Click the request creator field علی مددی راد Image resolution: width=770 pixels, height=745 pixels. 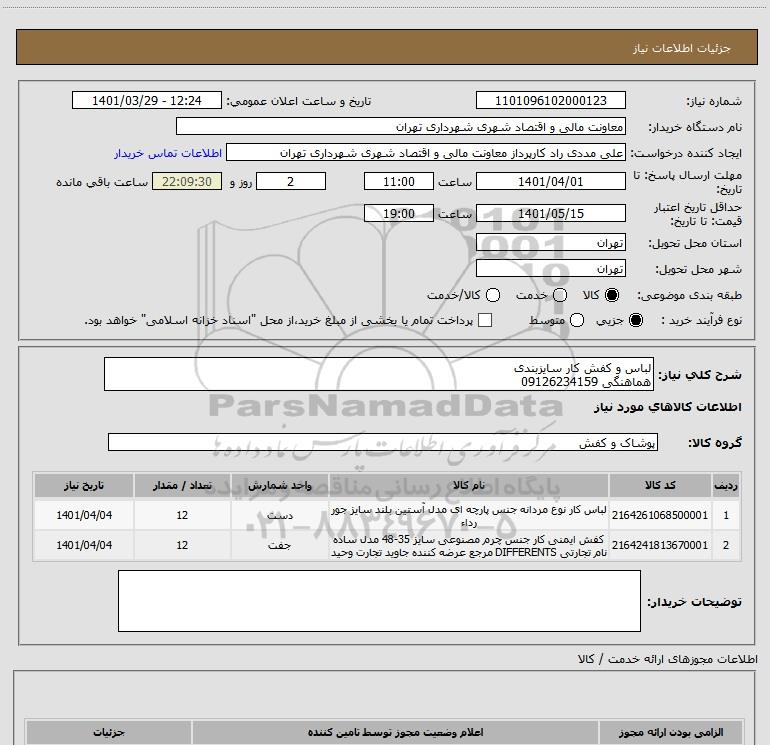426,153
